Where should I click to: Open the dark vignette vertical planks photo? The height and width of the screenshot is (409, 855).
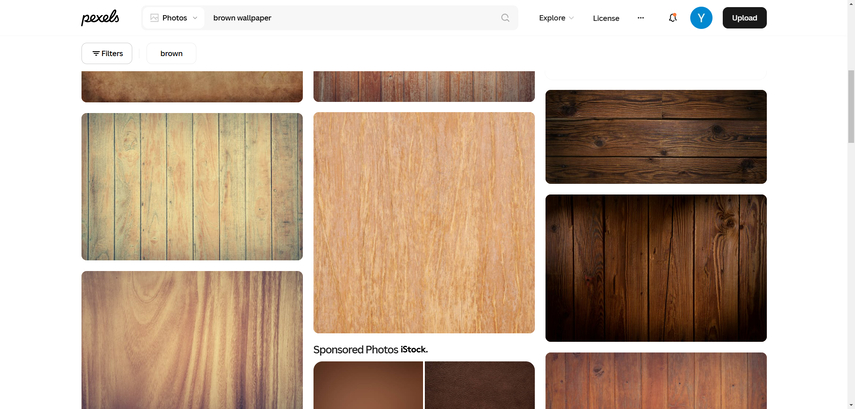[656, 268]
